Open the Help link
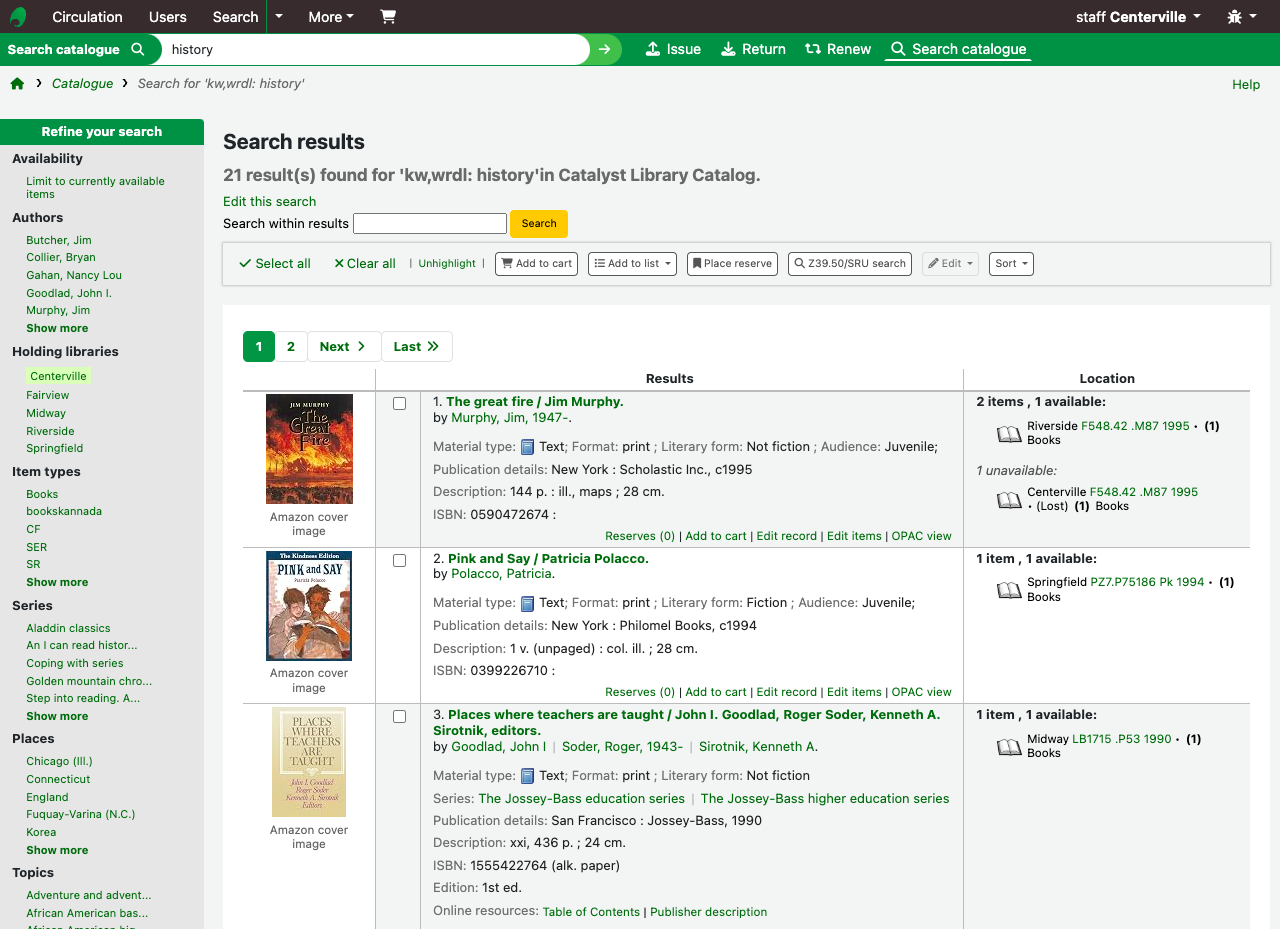The height and width of the screenshot is (929, 1280). tap(1246, 84)
